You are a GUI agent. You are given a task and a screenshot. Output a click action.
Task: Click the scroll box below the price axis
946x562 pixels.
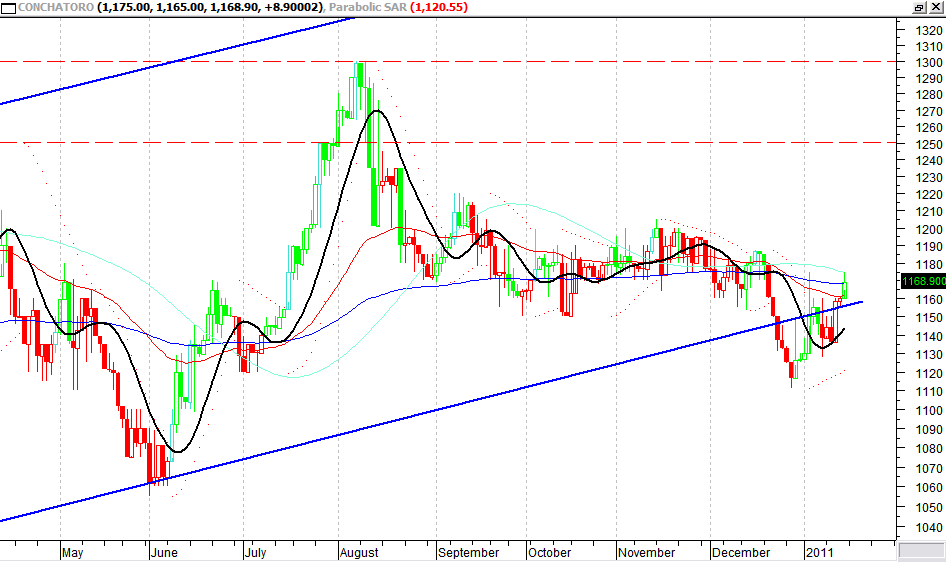[x=921, y=551]
